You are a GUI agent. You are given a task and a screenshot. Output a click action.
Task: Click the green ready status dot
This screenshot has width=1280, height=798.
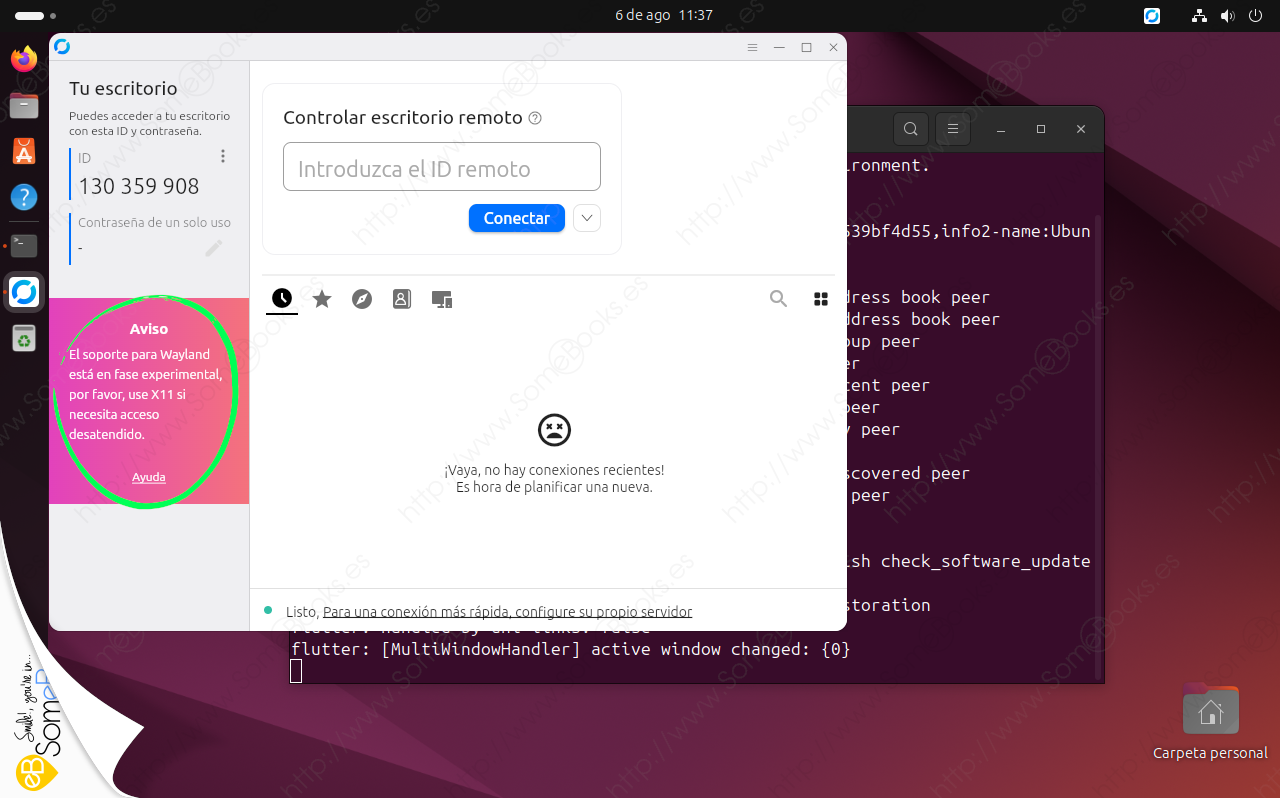pos(268,610)
